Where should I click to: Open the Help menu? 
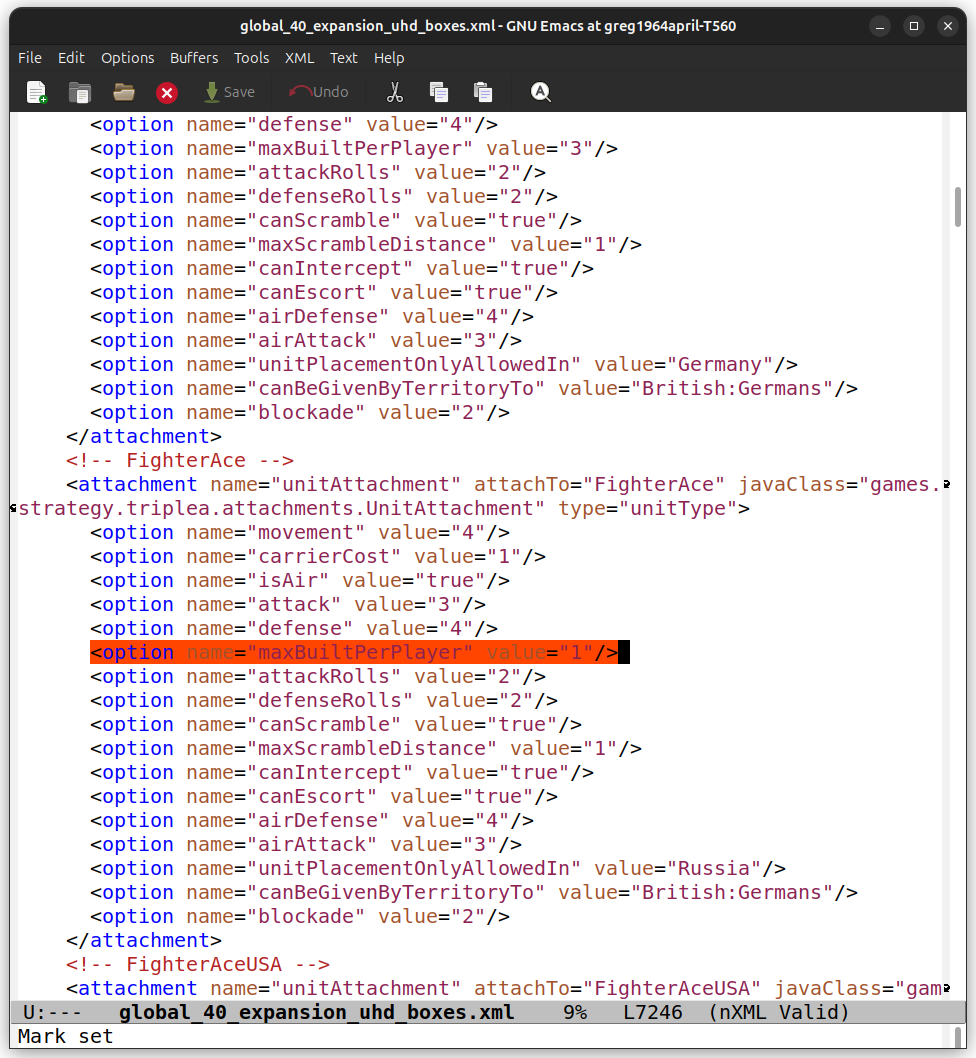[x=389, y=58]
